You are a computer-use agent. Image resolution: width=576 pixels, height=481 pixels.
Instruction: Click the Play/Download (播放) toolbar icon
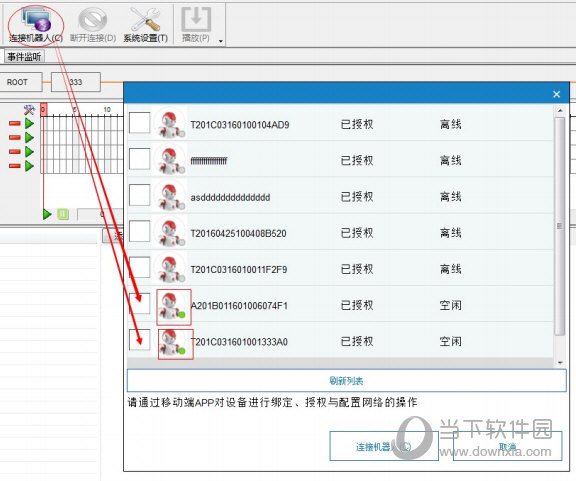click(x=196, y=19)
